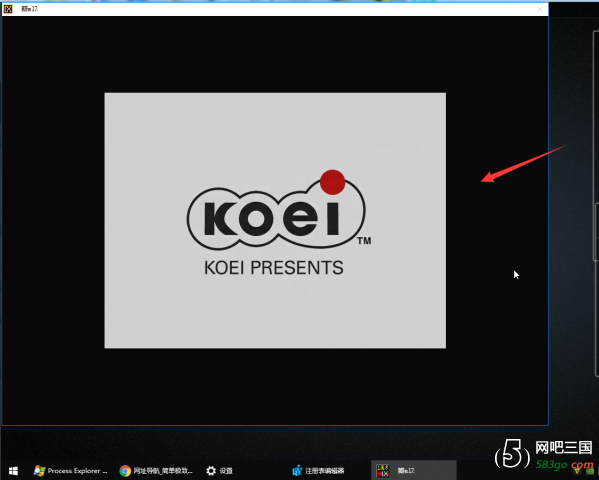The width and height of the screenshot is (599, 480).
Task: Switch to Process Explorer in taskbar
Action: [70, 470]
